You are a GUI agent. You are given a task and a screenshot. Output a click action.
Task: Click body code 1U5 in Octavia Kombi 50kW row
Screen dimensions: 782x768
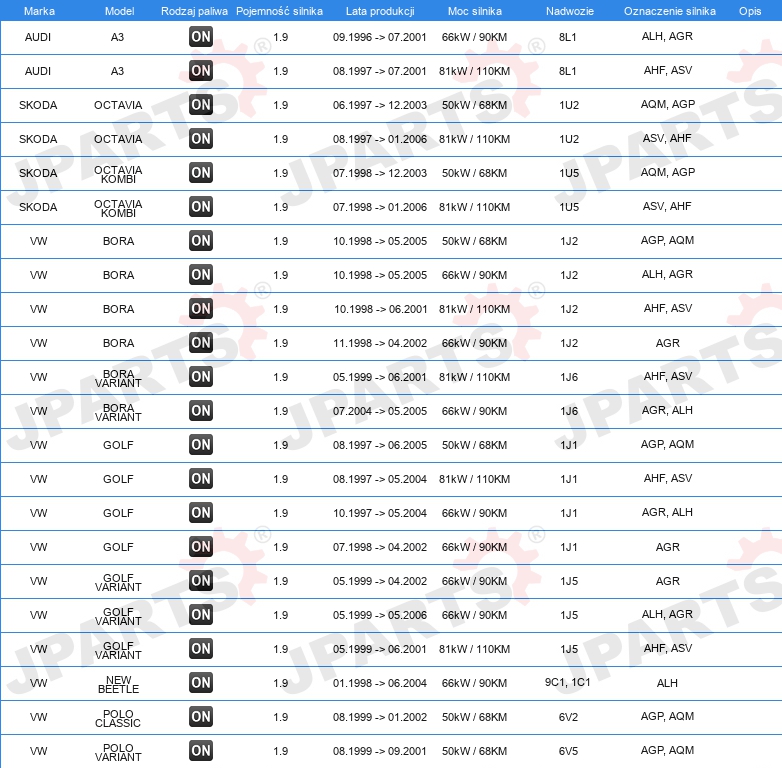[569, 173]
